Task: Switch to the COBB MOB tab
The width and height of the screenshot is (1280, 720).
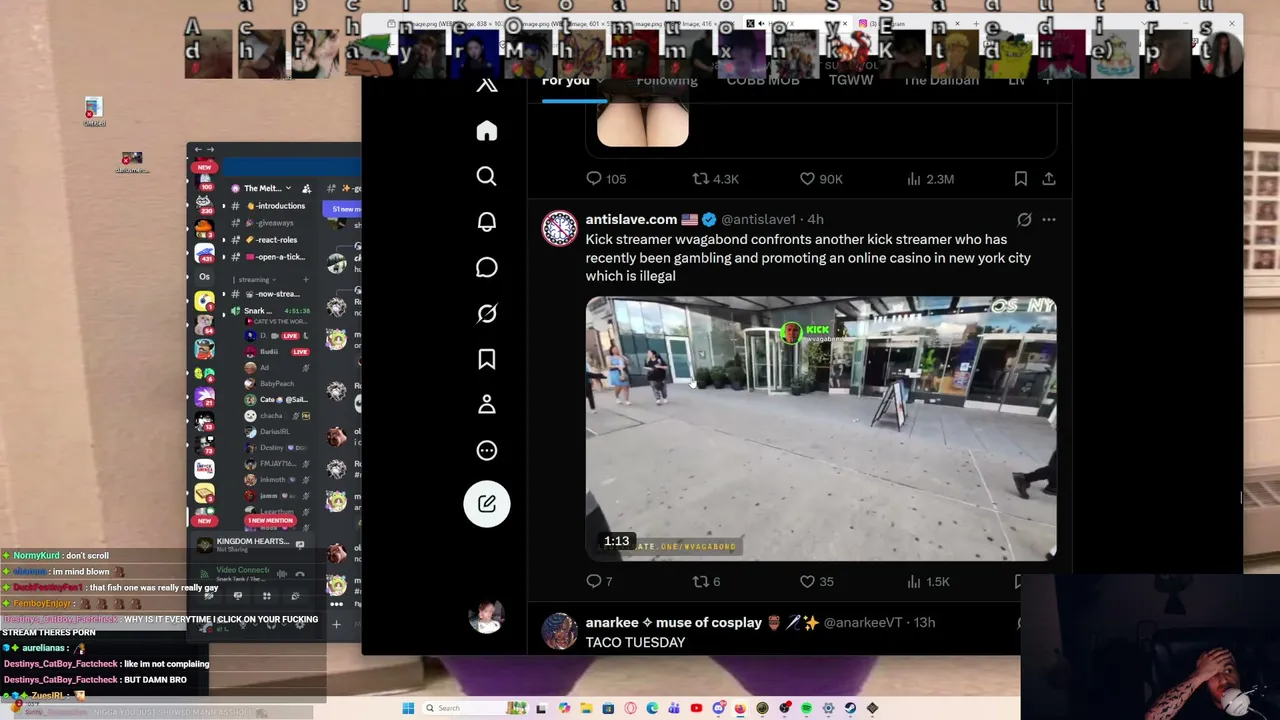Action: pyautogui.click(x=763, y=81)
